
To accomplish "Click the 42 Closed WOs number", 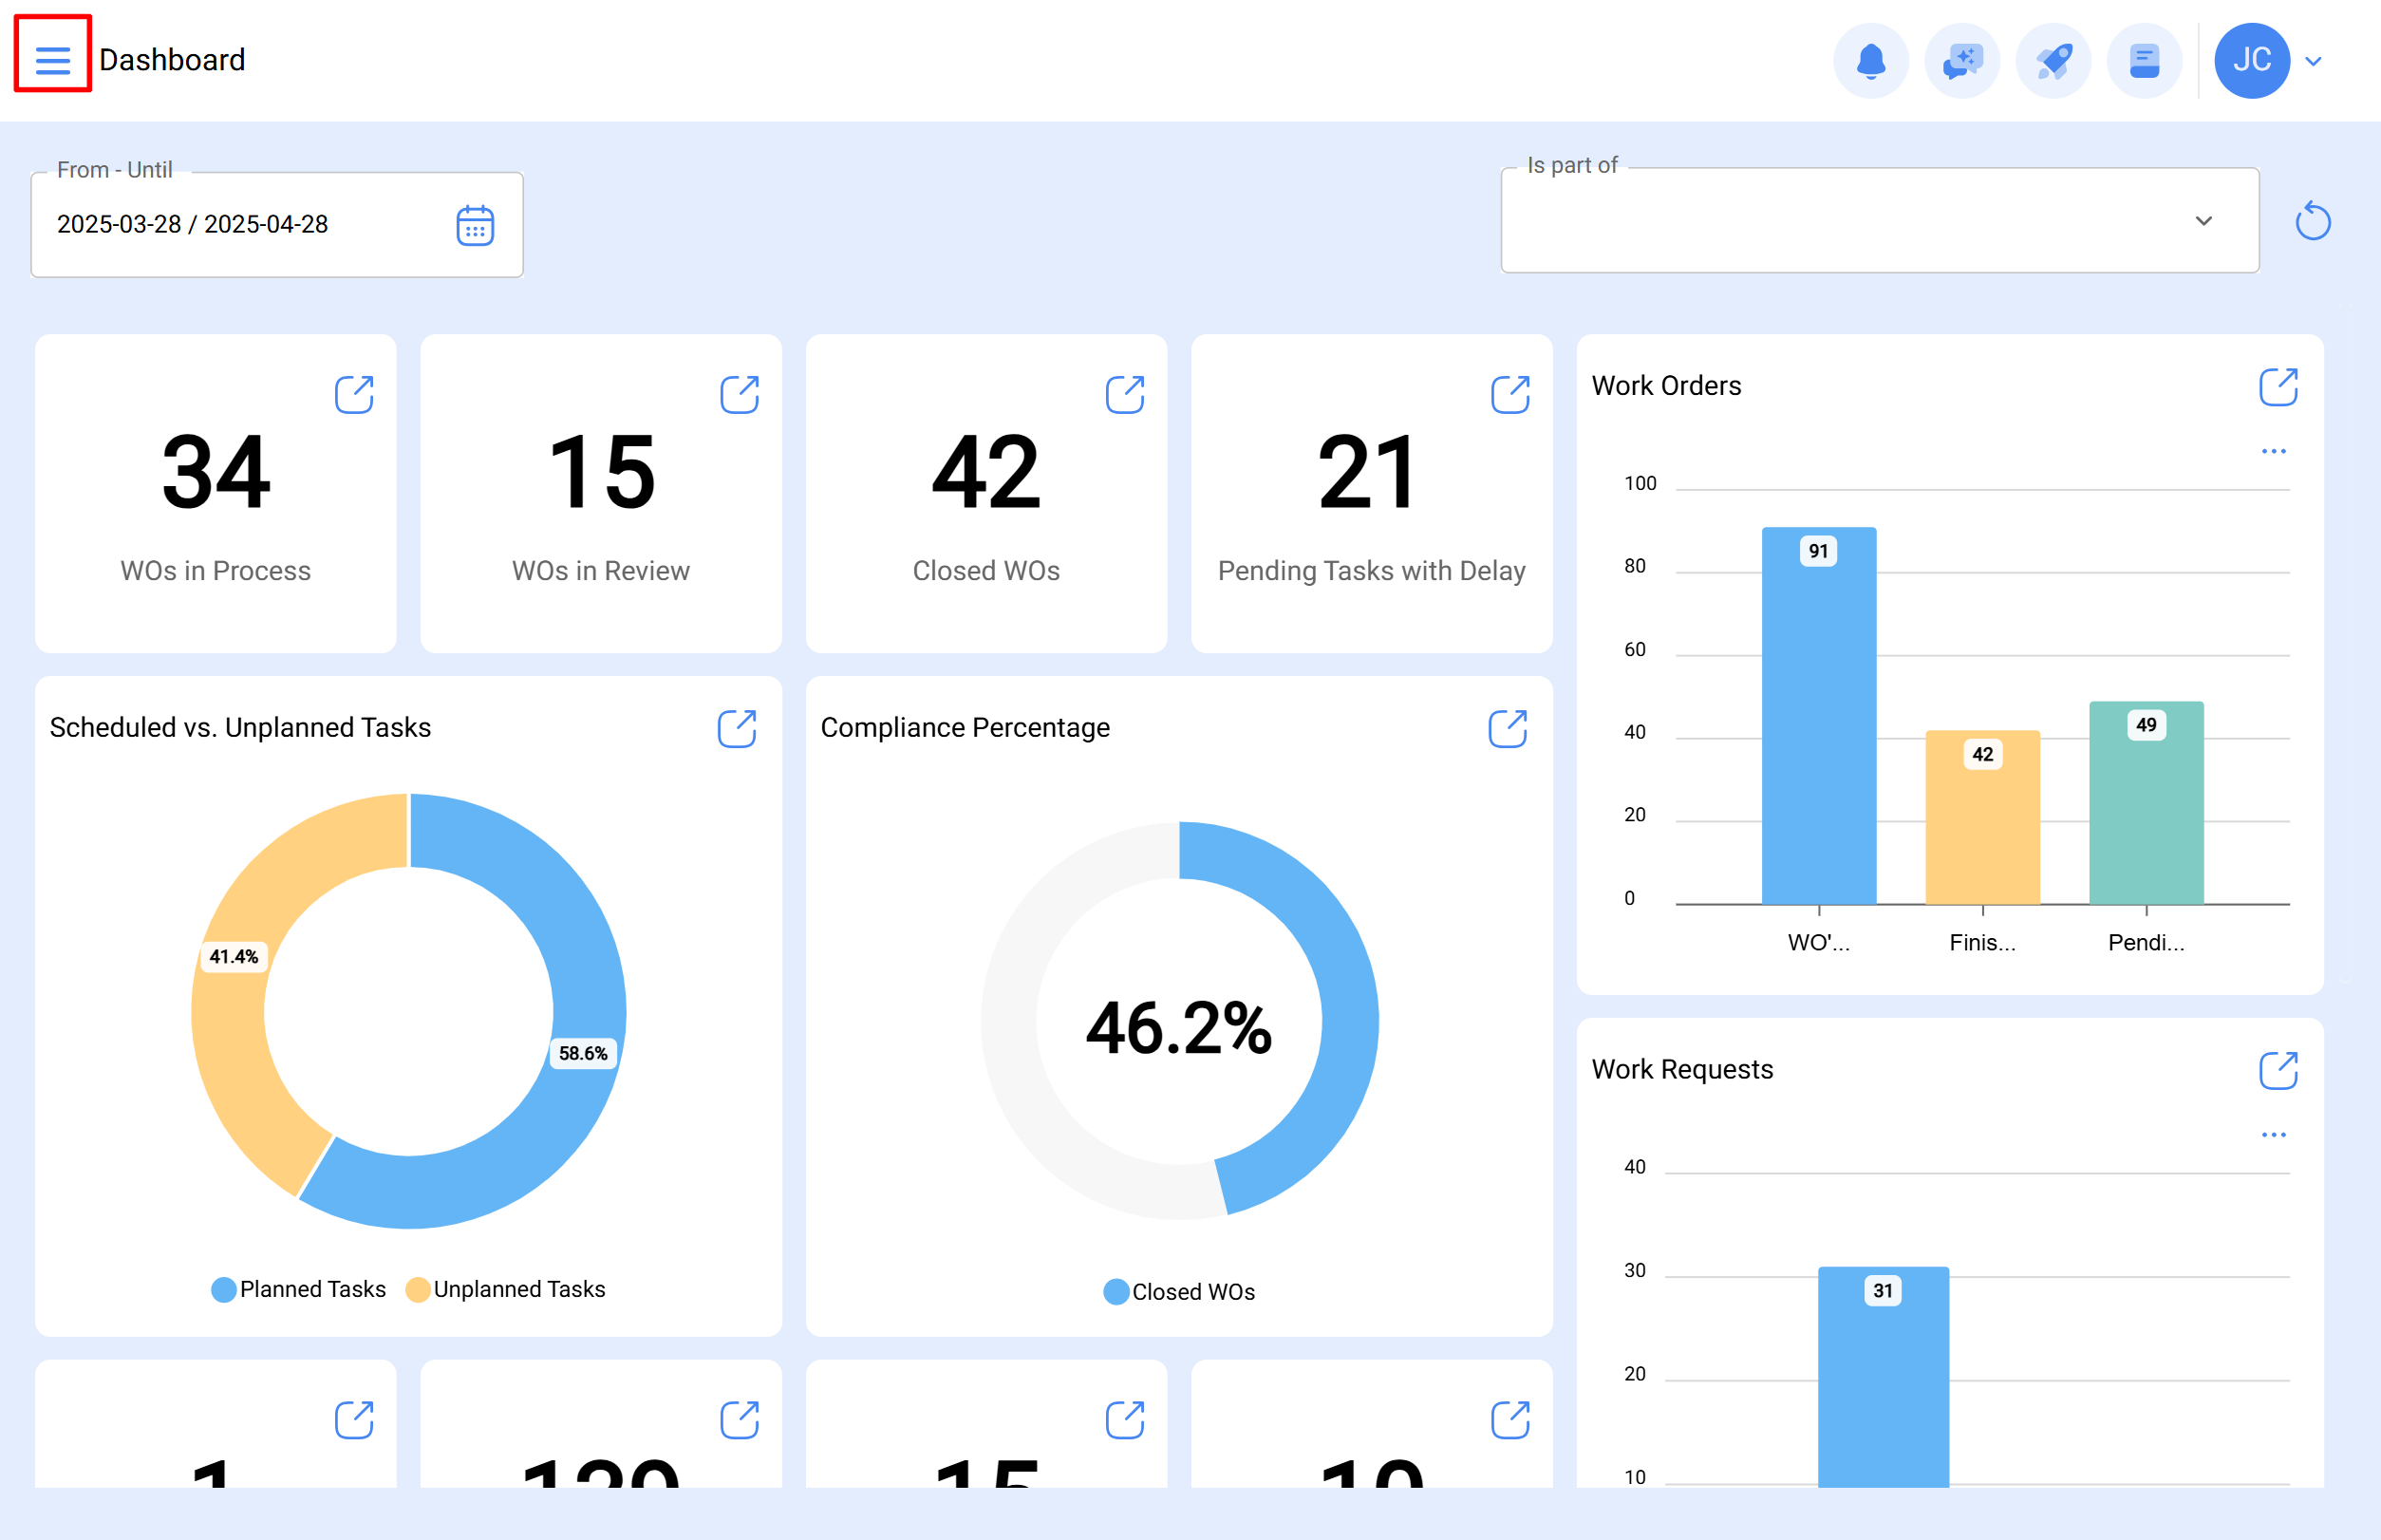I will pos(986,471).
